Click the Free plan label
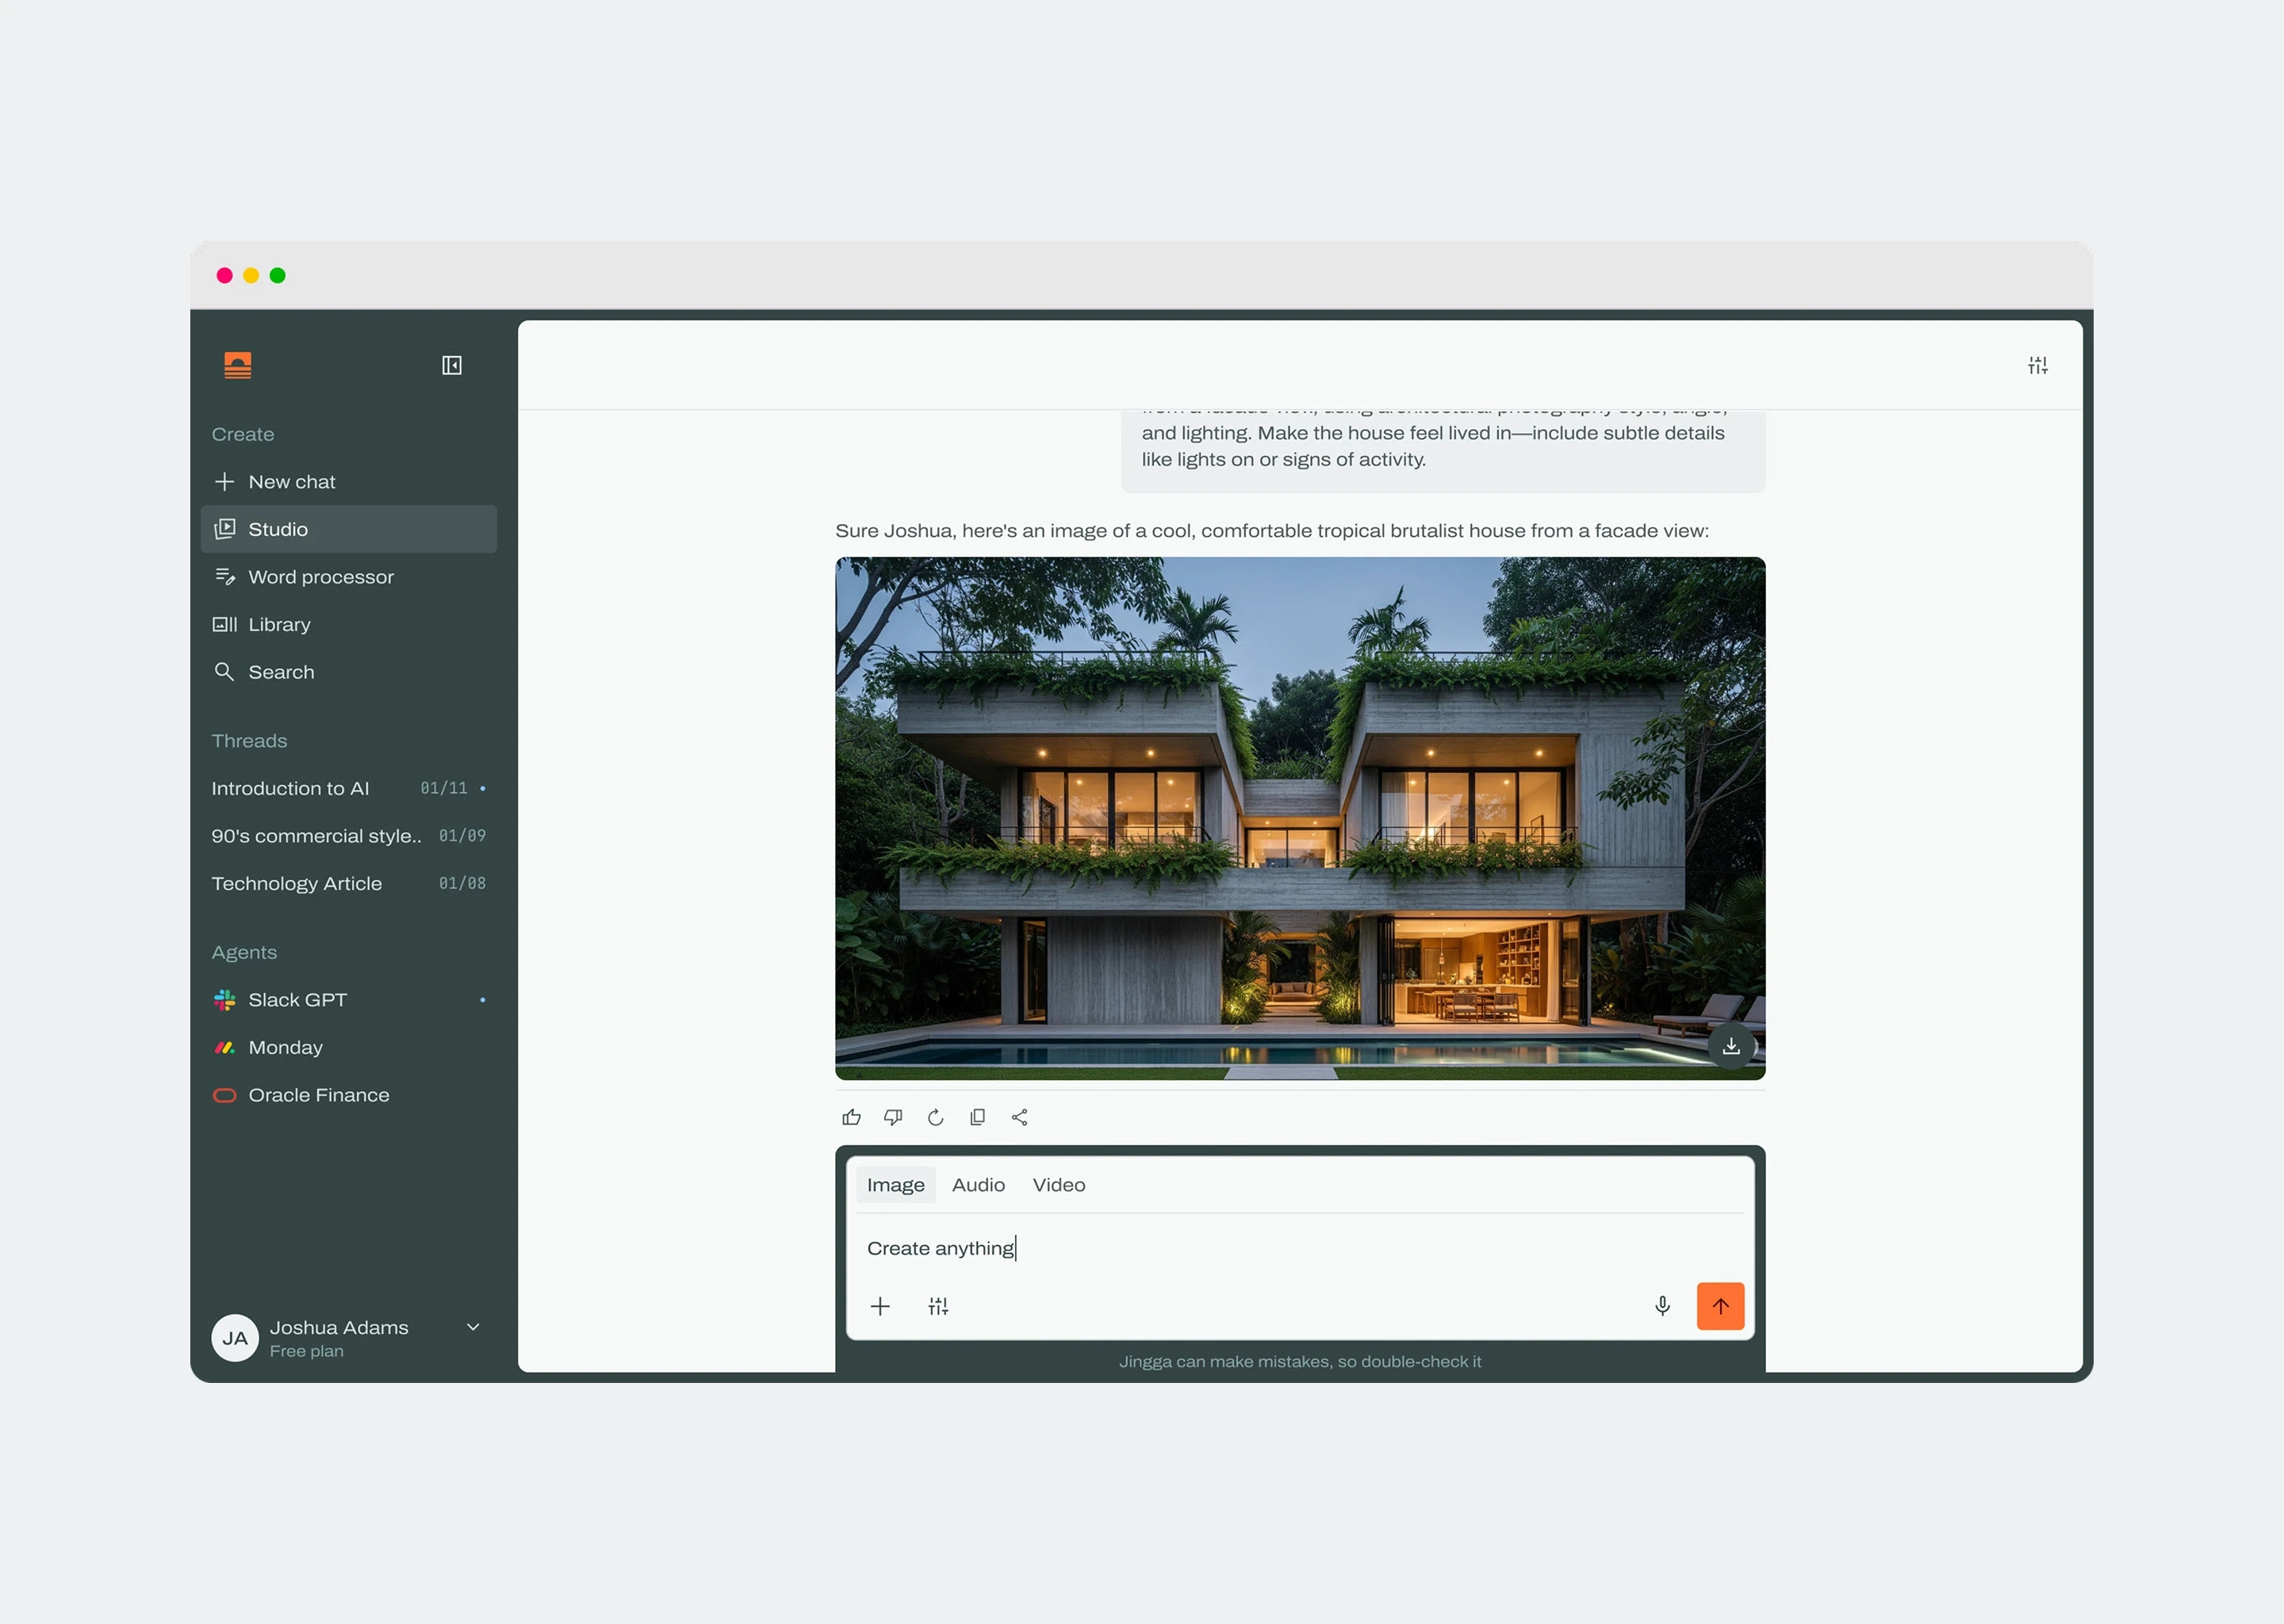The height and width of the screenshot is (1624, 2284). click(307, 1351)
